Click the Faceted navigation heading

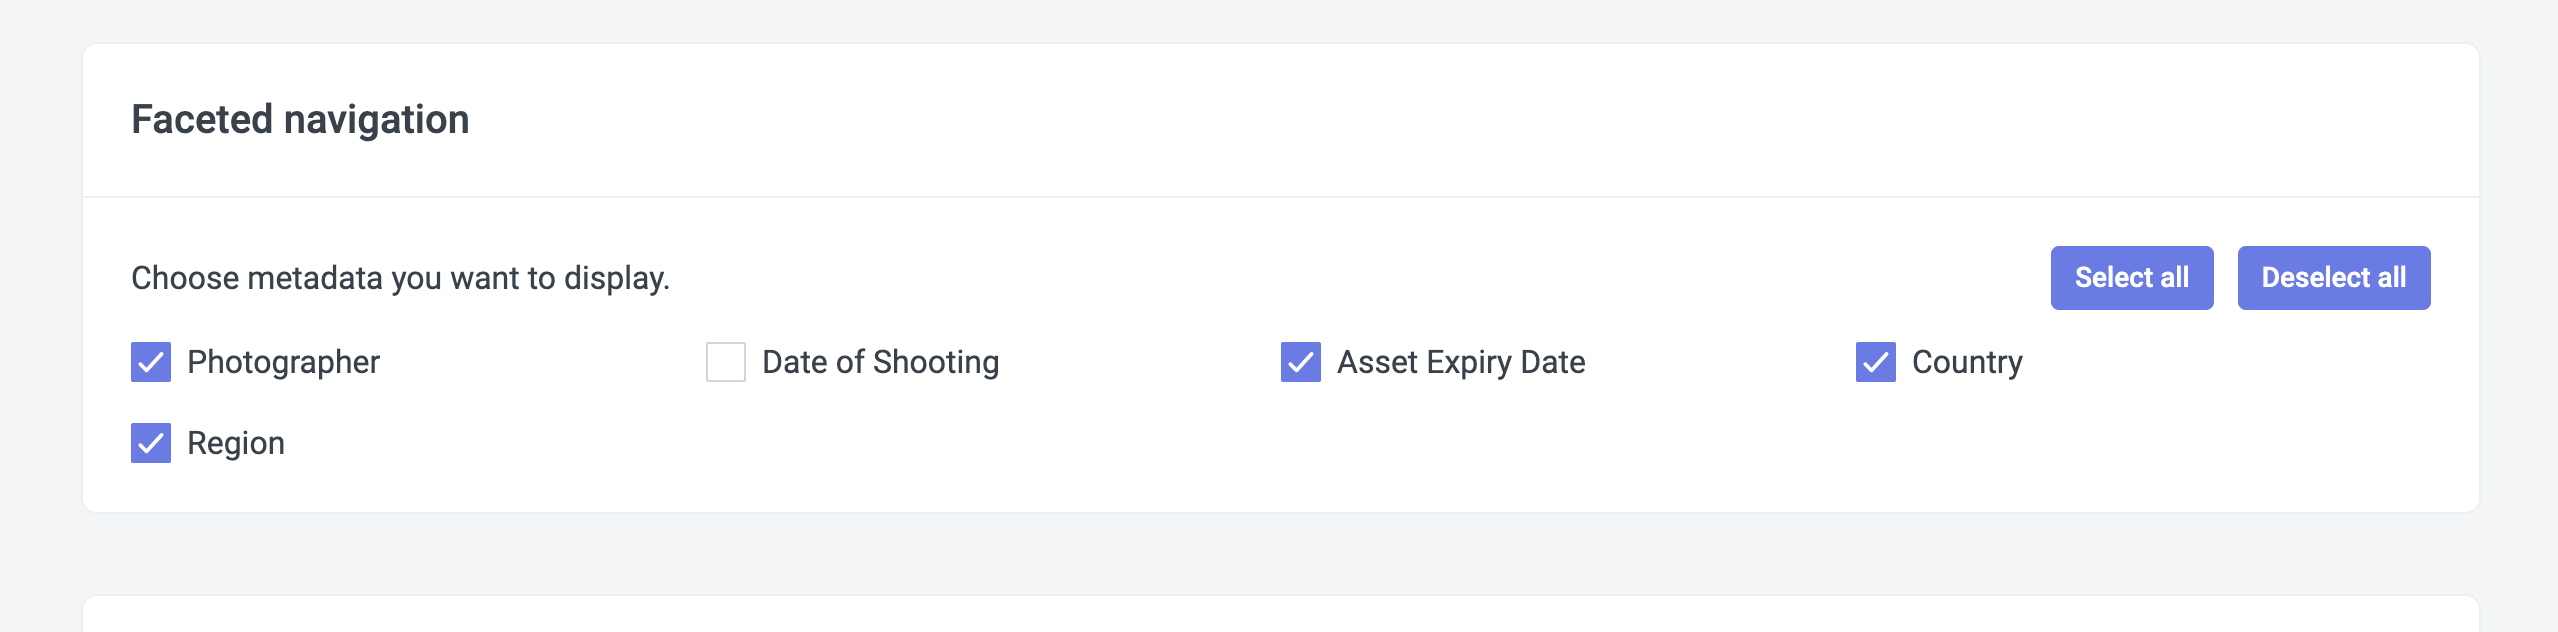[x=300, y=120]
